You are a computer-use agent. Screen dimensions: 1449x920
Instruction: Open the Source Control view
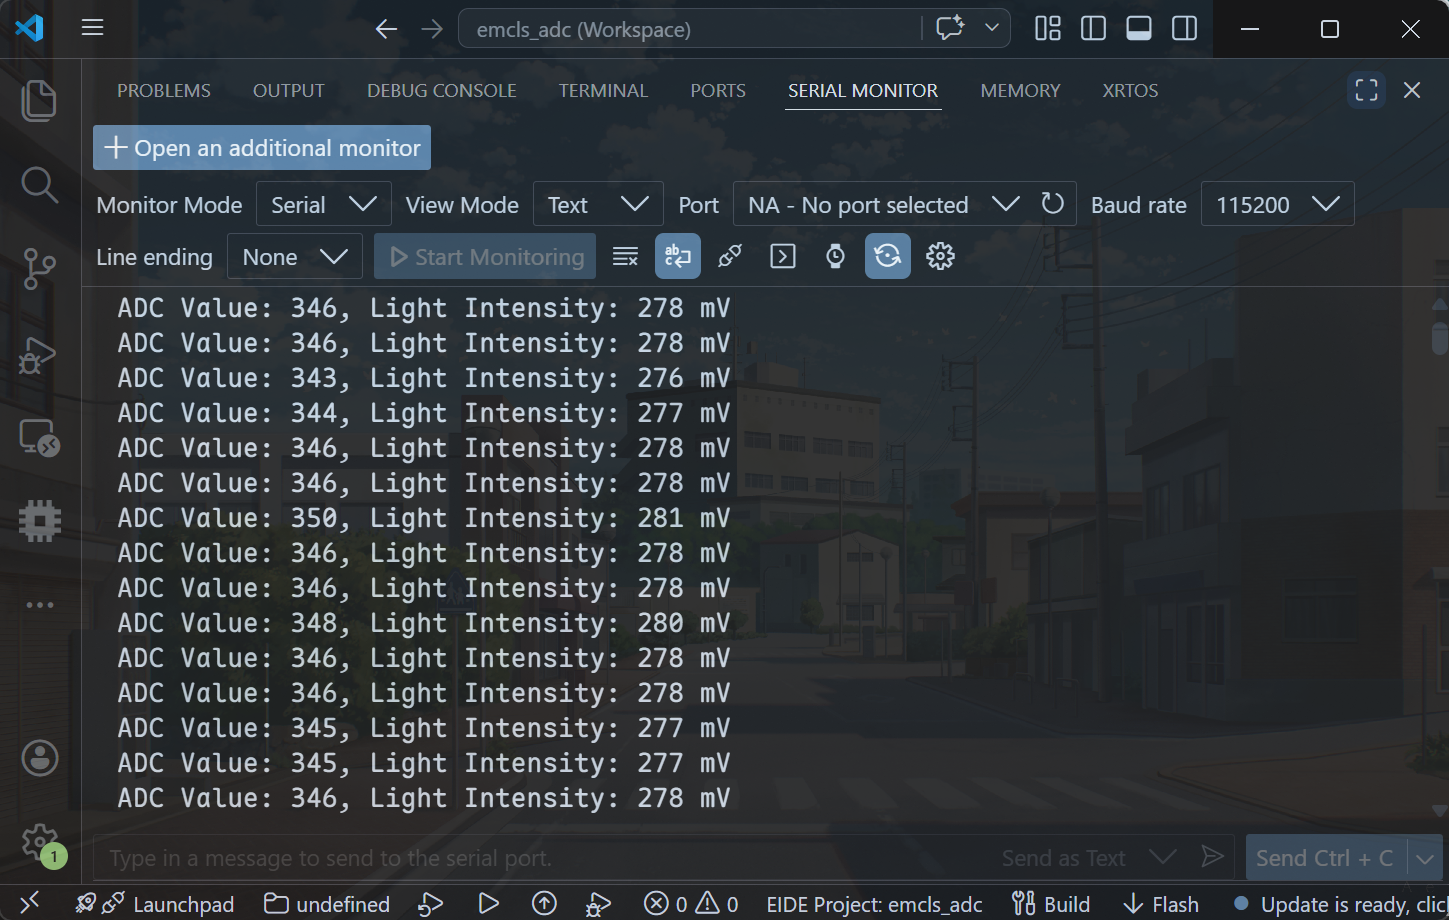coord(39,268)
